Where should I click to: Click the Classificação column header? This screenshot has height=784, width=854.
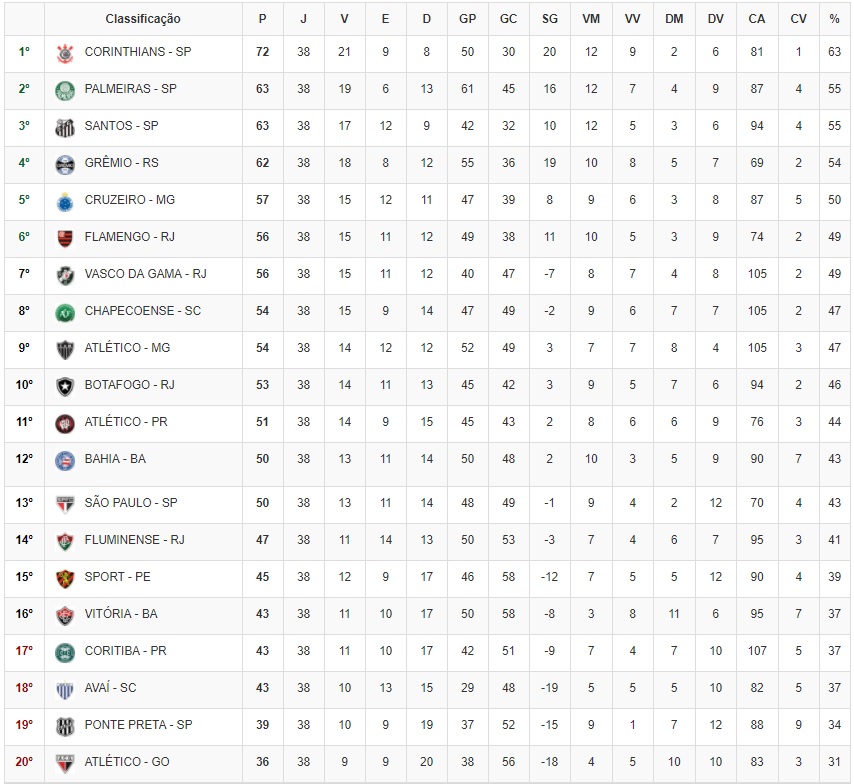coord(143,19)
